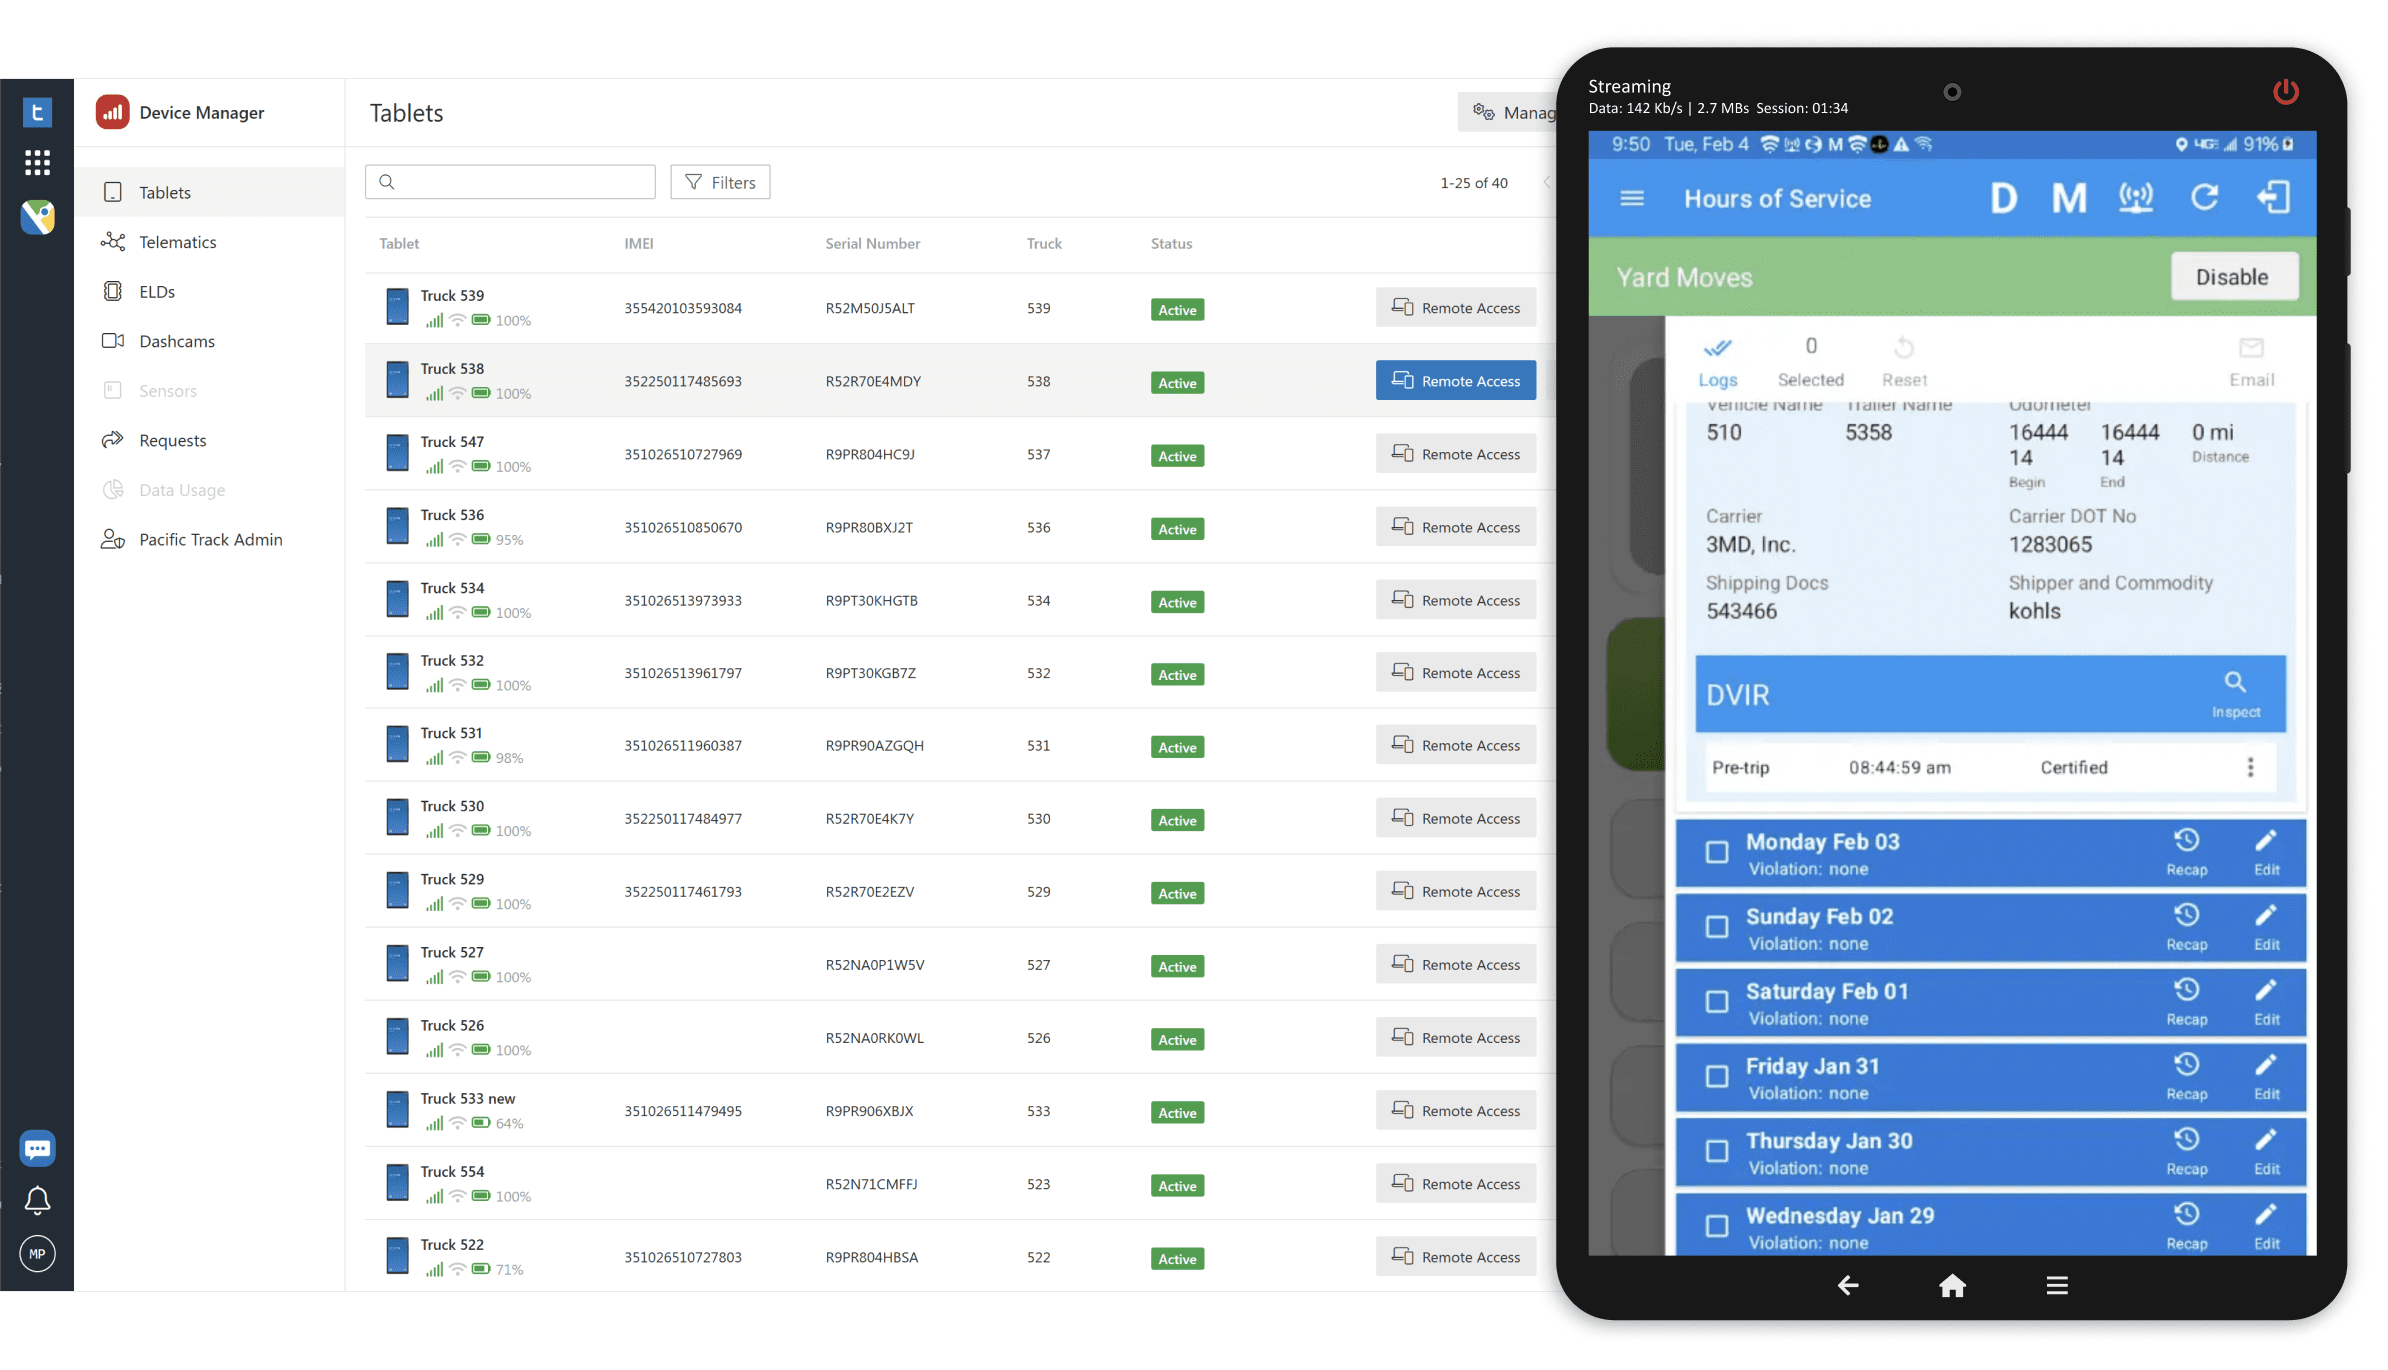Click the DVIR Inspect search icon
The width and height of the screenshot is (2388, 1370).
[x=2234, y=681]
